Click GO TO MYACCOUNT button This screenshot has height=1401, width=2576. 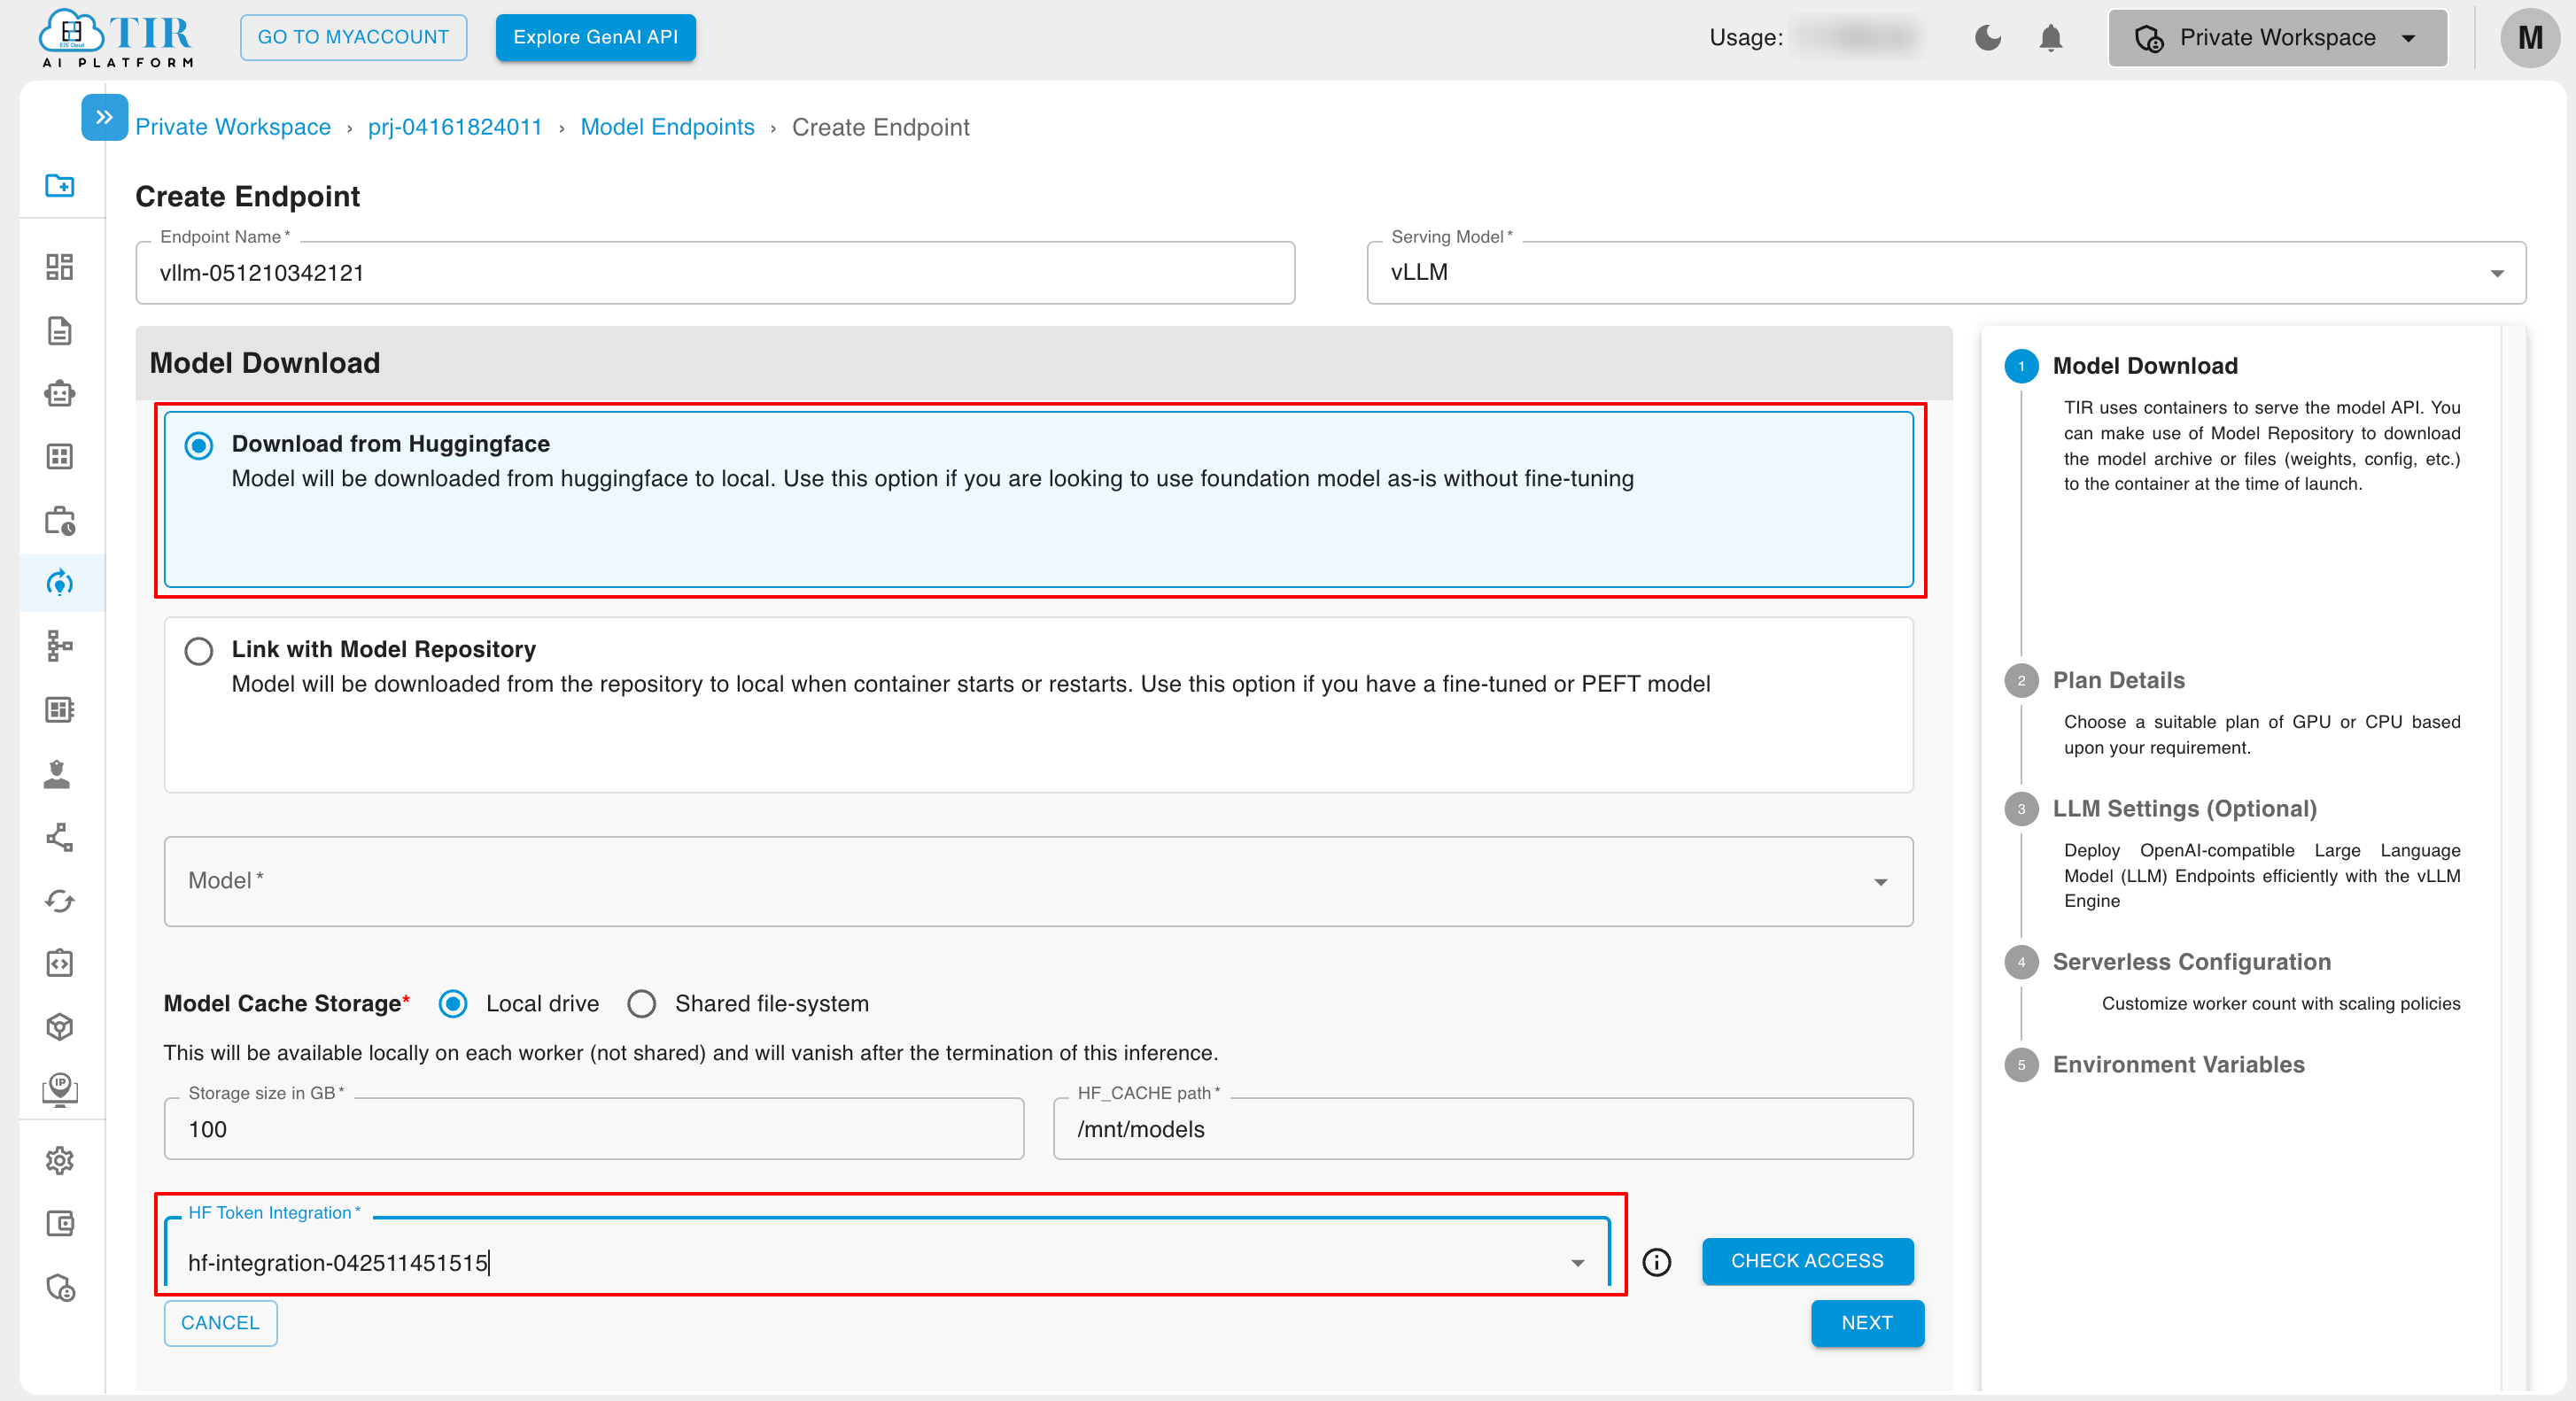(x=353, y=37)
